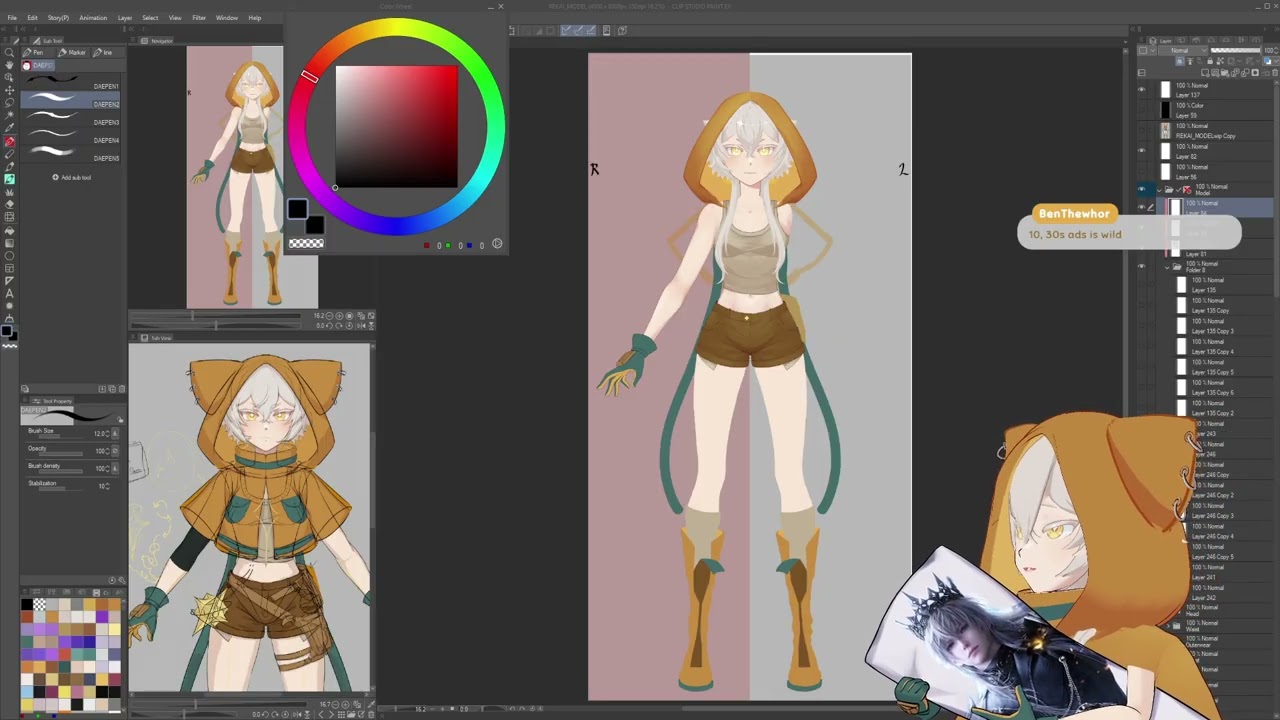Select the Lasso selection tool
The height and width of the screenshot is (720, 1280).
[x=9, y=103]
